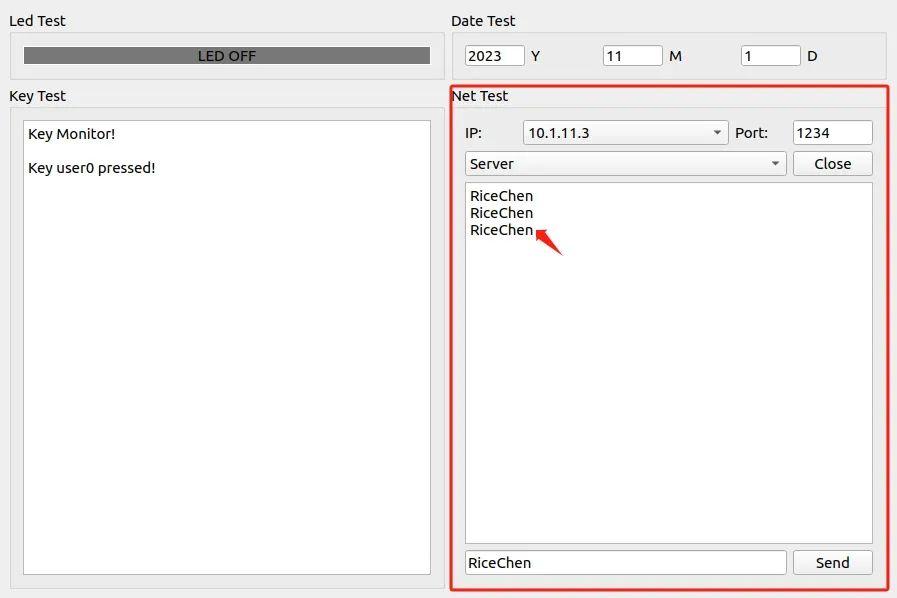897x598 pixels.
Task: Click the month field showing 11
Action: coord(632,56)
